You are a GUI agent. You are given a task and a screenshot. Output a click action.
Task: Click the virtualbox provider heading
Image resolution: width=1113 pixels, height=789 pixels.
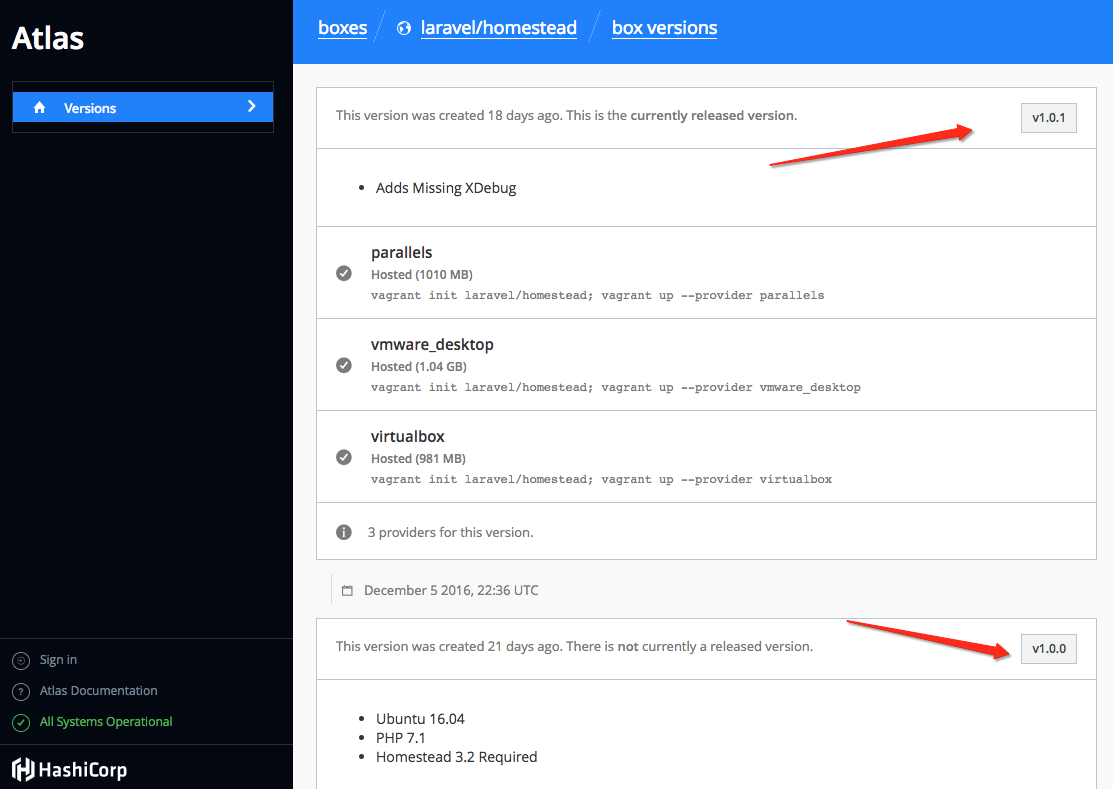[407, 436]
